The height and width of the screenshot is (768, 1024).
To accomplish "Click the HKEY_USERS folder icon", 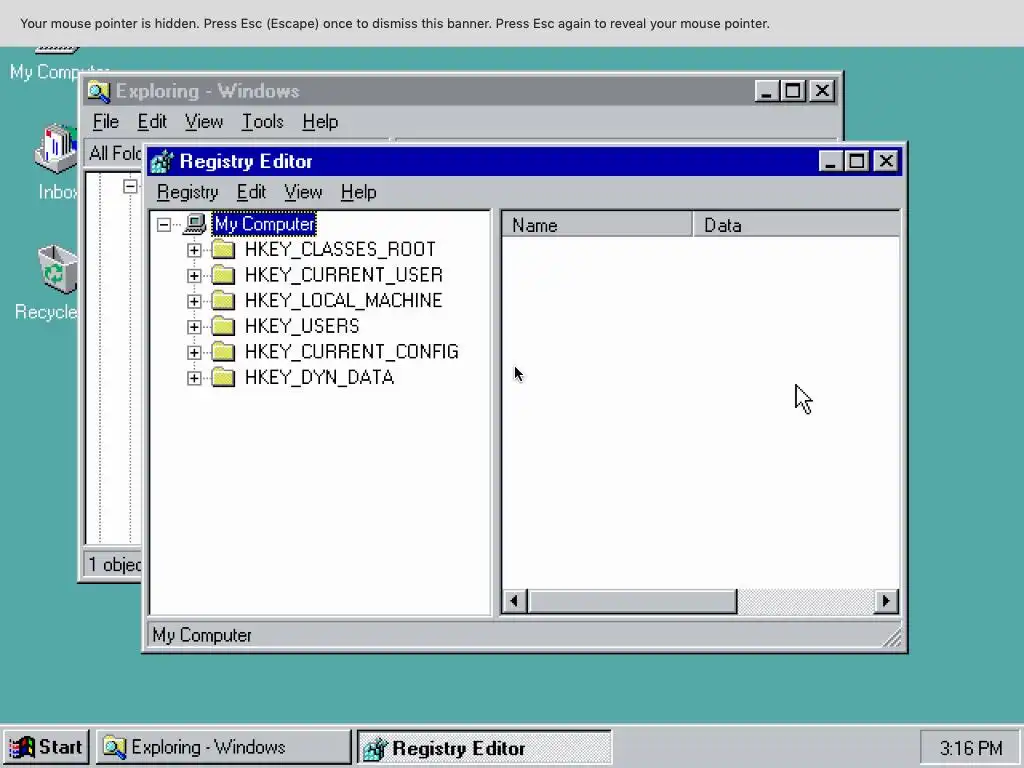I will click(223, 326).
